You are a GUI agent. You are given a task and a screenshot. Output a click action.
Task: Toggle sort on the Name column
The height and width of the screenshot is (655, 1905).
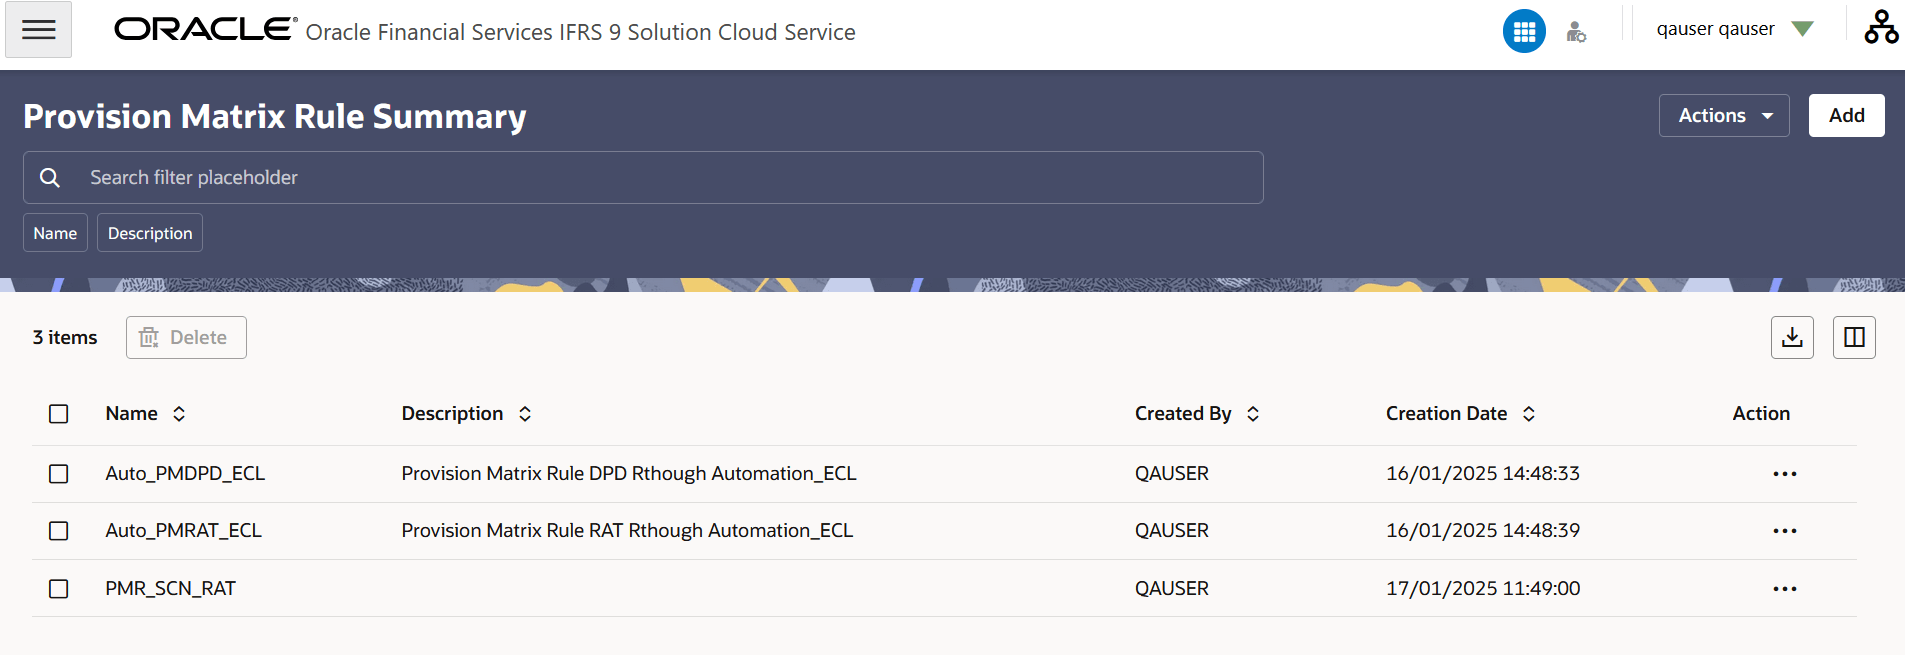pyautogui.click(x=179, y=414)
